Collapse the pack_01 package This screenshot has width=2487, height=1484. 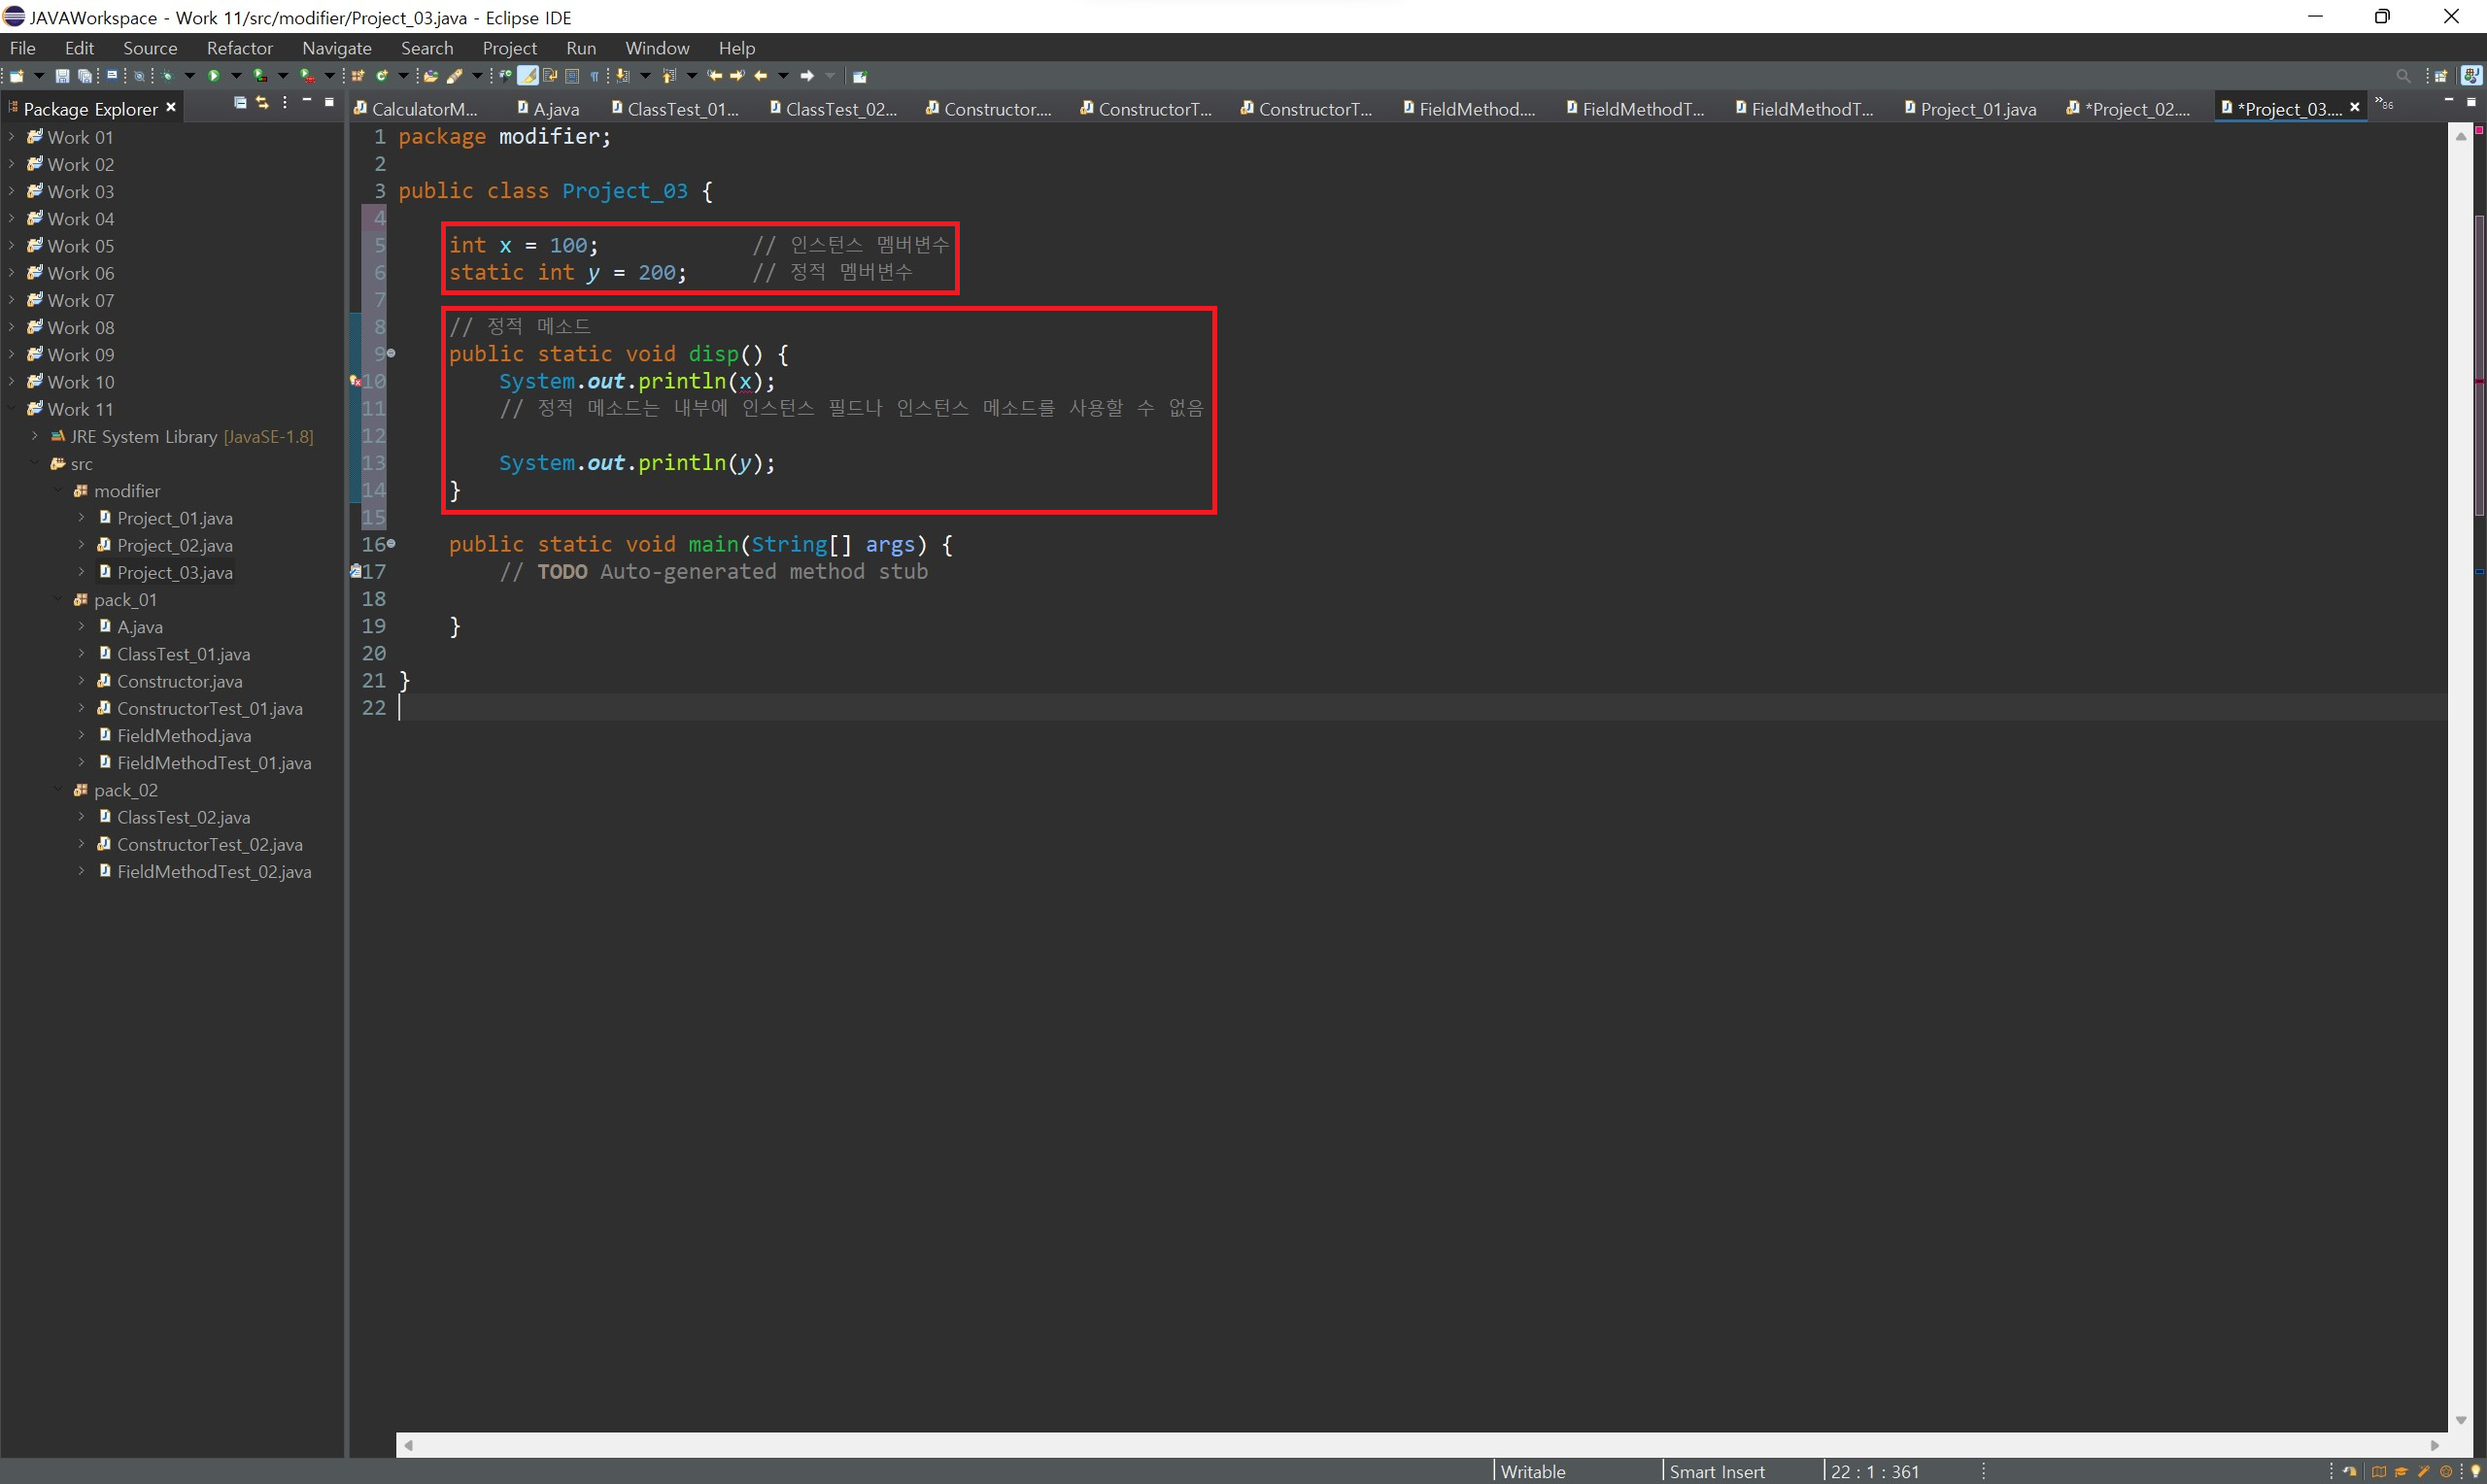coord(58,600)
